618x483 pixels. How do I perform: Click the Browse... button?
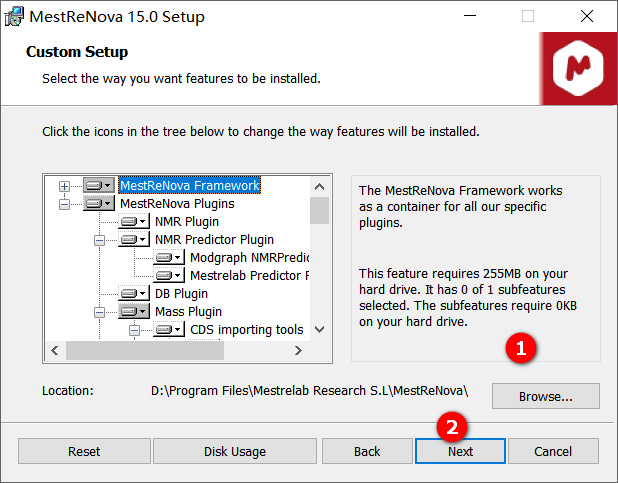coord(545,396)
